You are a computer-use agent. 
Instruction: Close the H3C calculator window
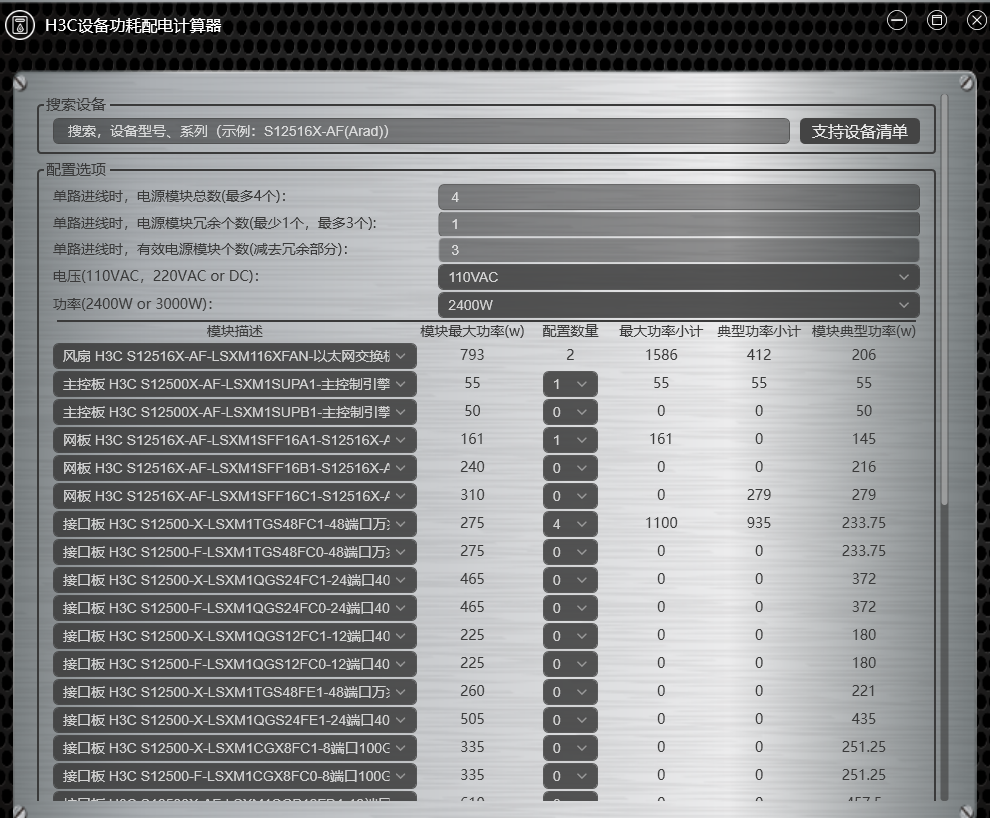(976, 20)
